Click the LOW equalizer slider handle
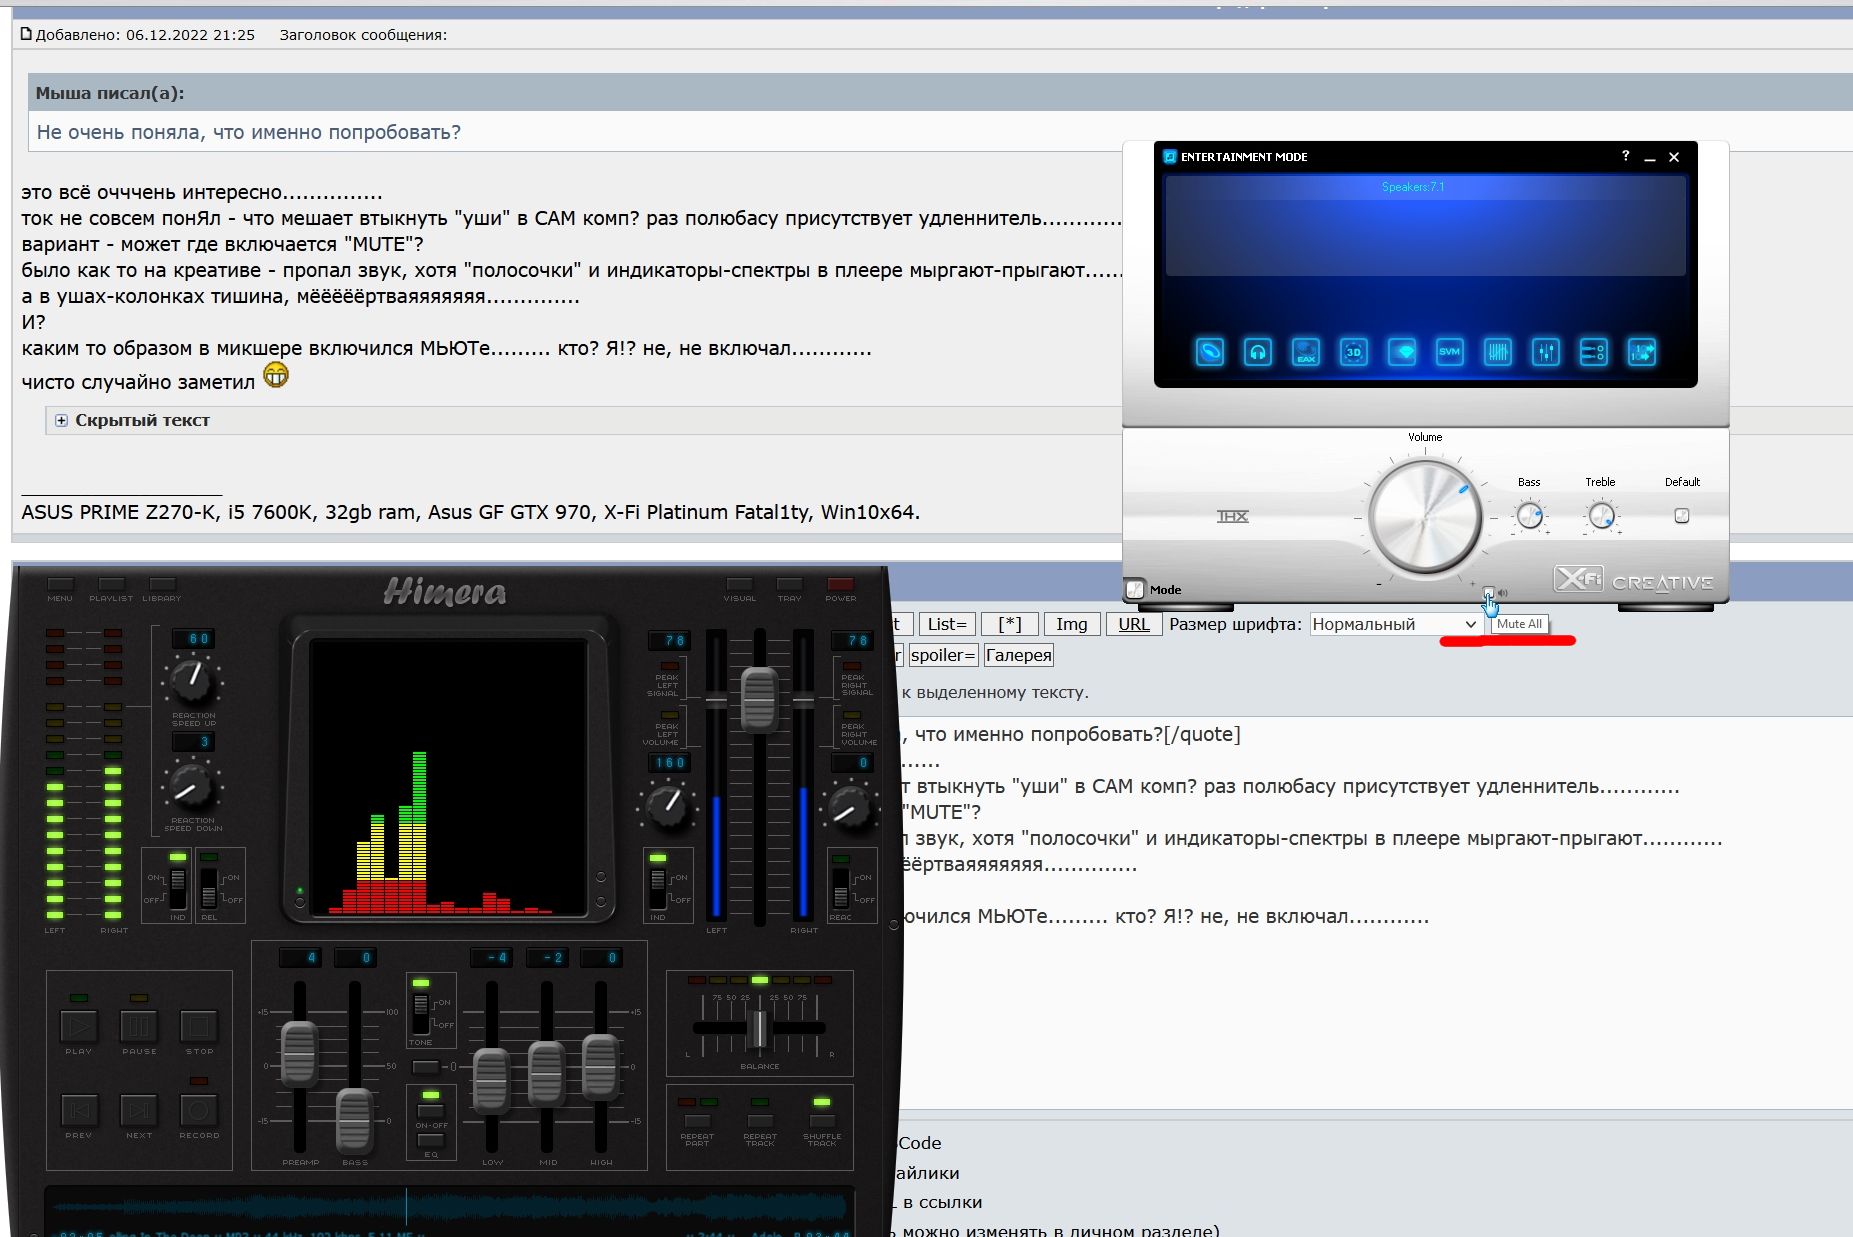The height and width of the screenshot is (1237, 1853). 491,1081
